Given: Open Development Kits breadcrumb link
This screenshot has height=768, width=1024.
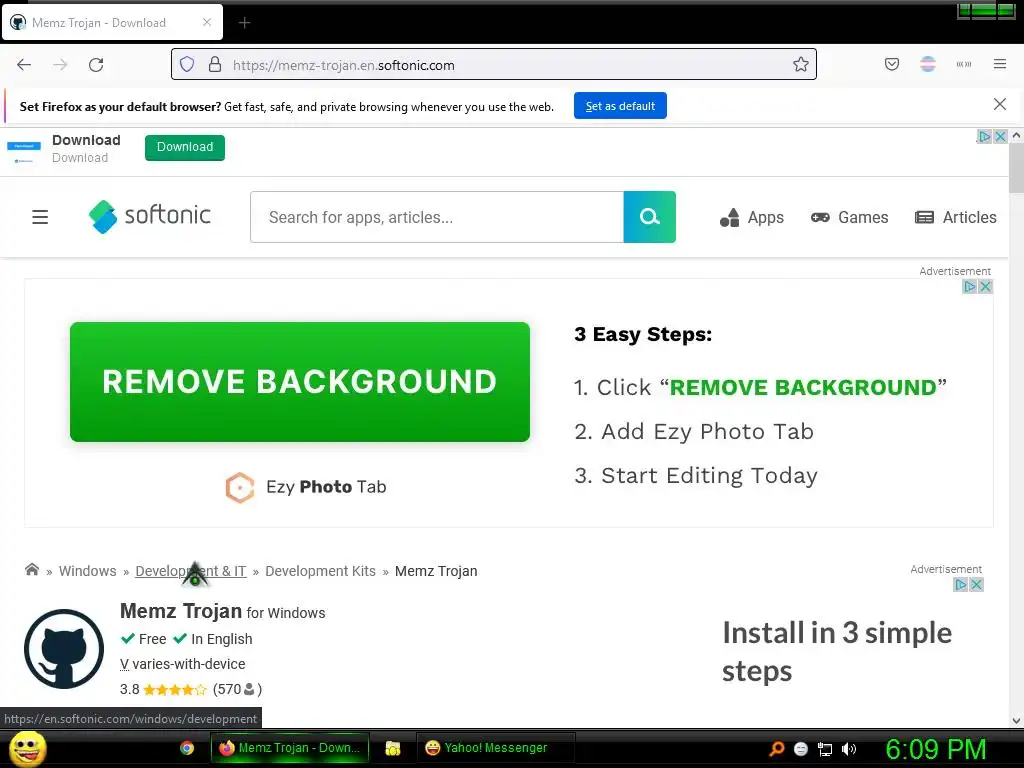Looking at the screenshot, I should (320, 571).
